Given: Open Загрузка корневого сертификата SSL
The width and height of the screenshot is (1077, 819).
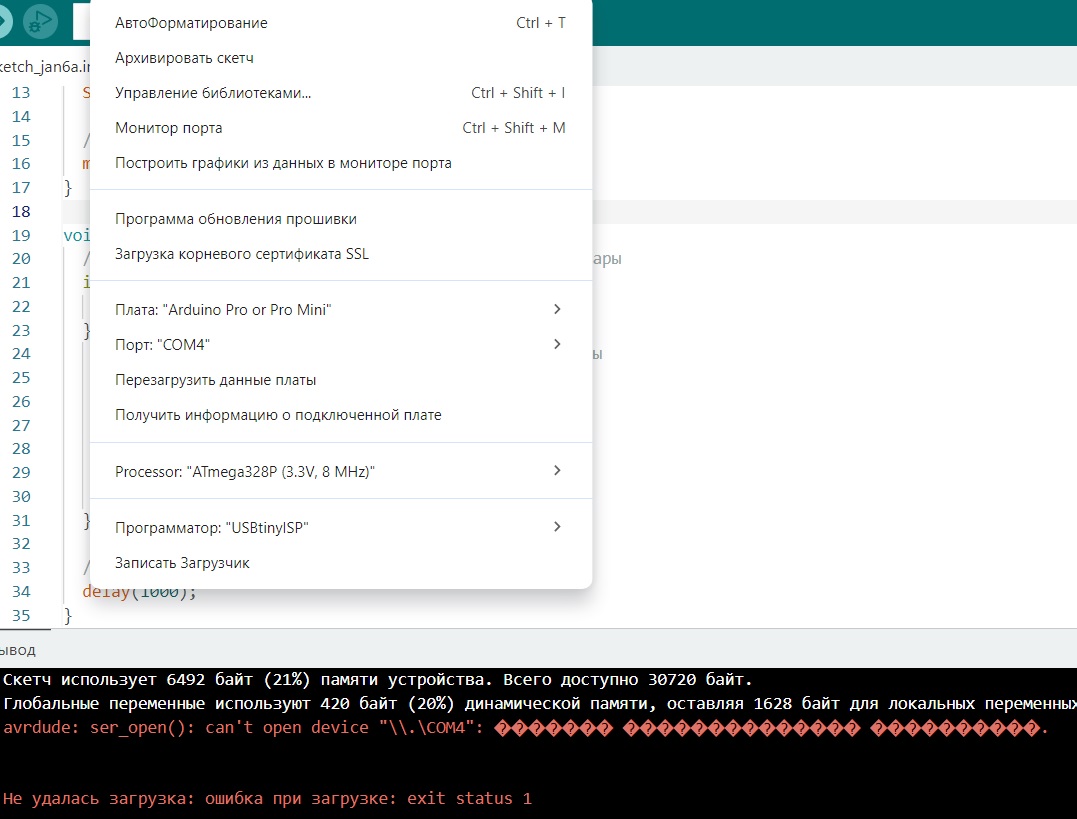Looking at the screenshot, I should pyautogui.click(x=241, y=254).
